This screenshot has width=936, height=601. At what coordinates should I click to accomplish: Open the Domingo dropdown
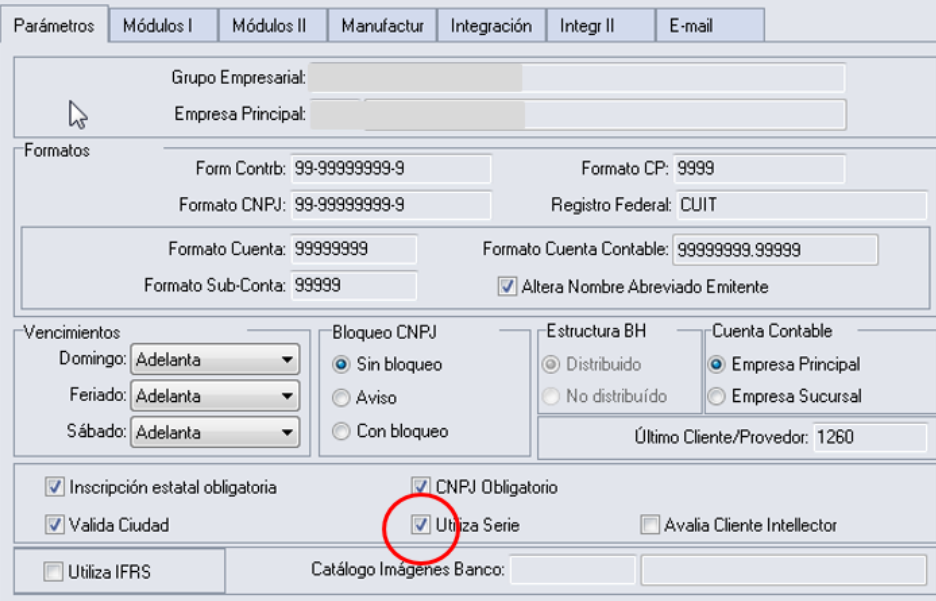pos(215,360)
